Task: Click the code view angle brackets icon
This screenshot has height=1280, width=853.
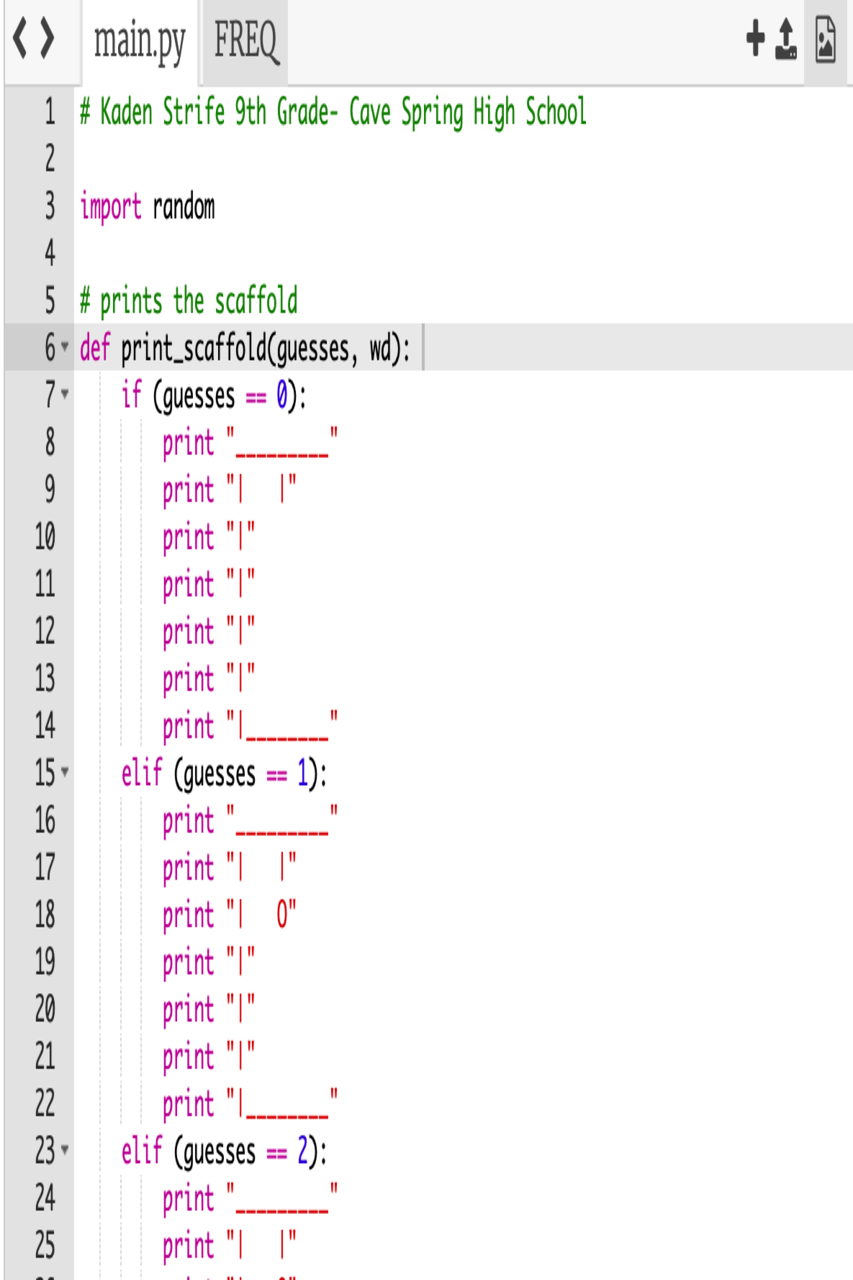Action: click(33, 42)
